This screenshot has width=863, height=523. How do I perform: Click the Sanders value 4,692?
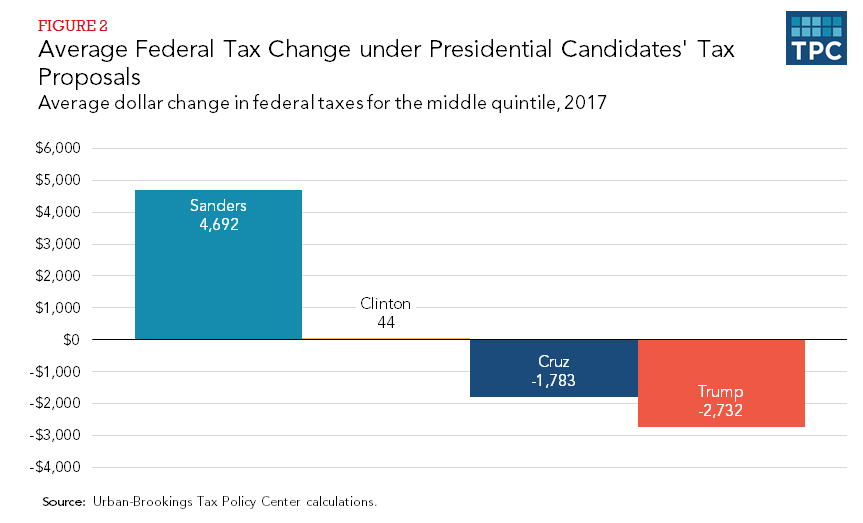coord(218,225)
